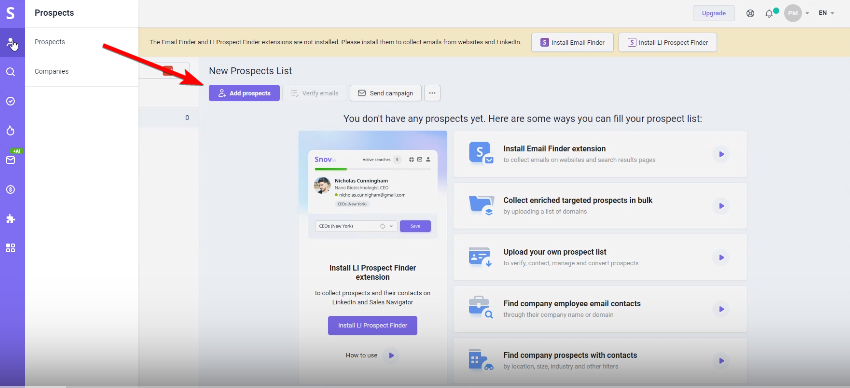
Task: Click Install LI Prospect Finder banner button
Action: pos(667,42)
